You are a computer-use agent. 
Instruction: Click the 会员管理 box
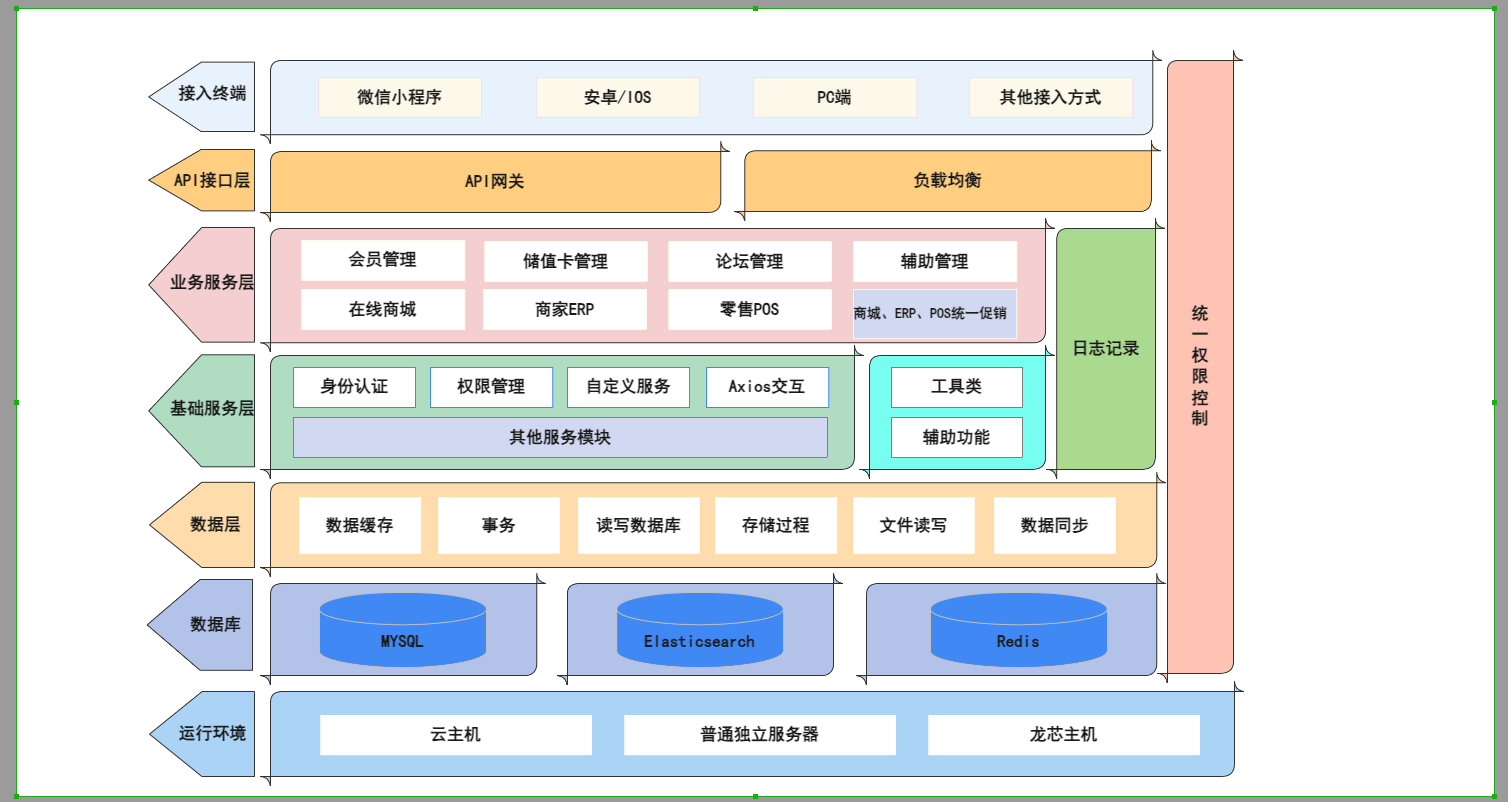click(x=383, y=261)
